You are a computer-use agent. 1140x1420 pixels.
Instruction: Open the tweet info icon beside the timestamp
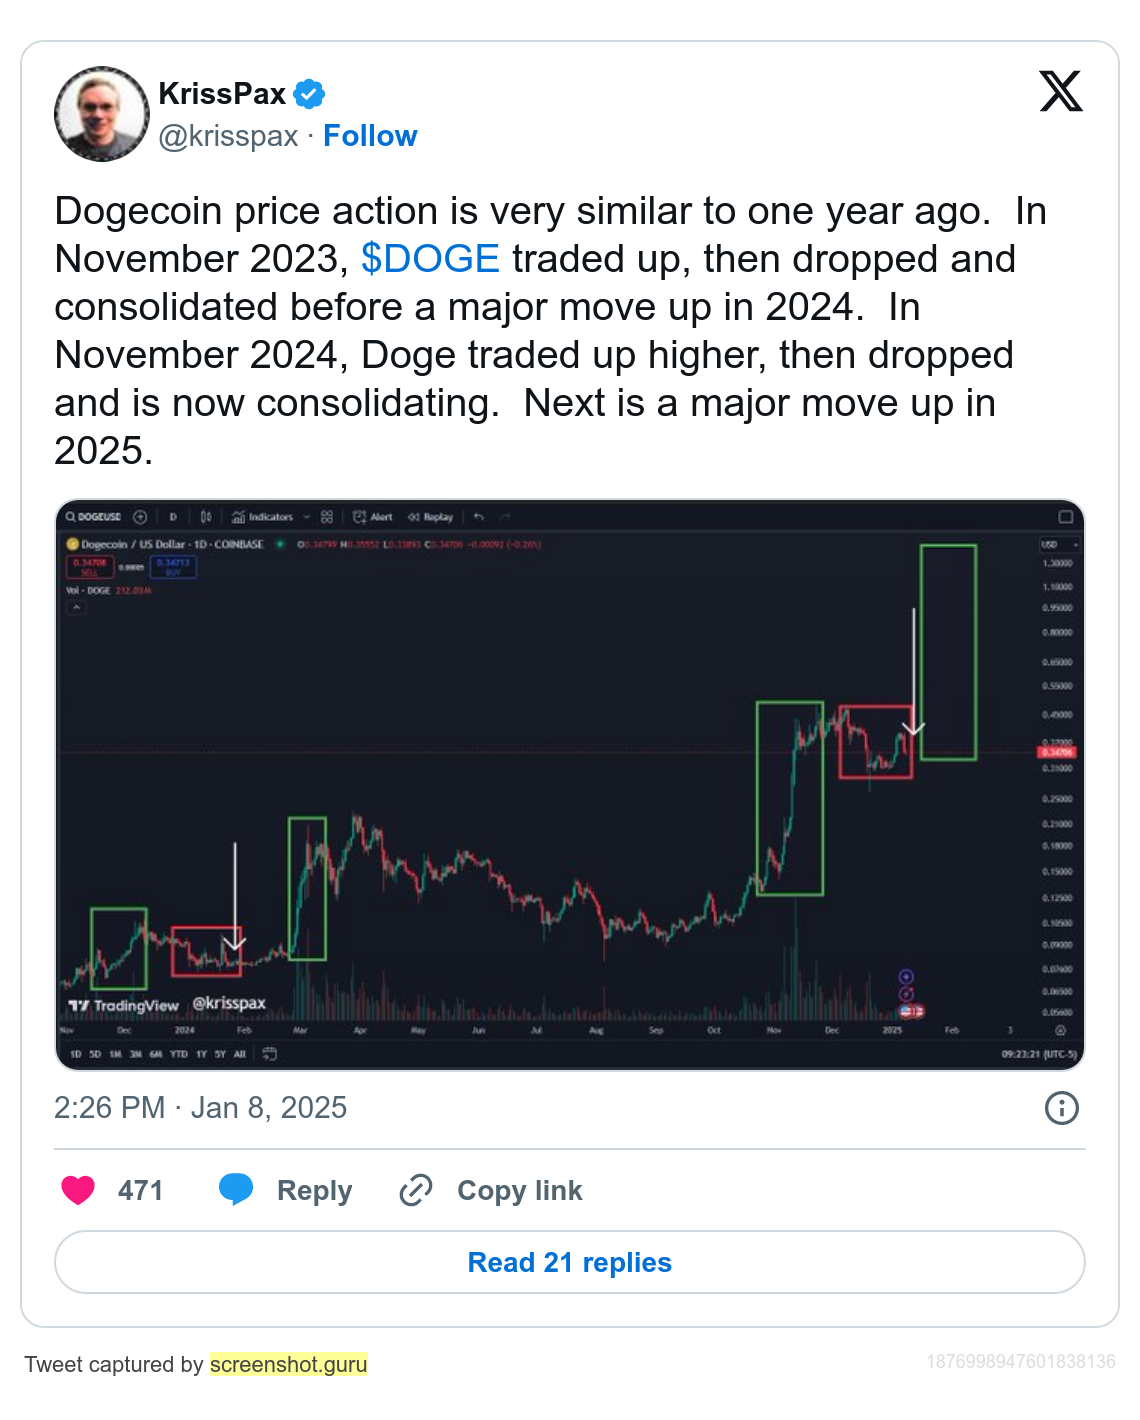[1061, 1108]
